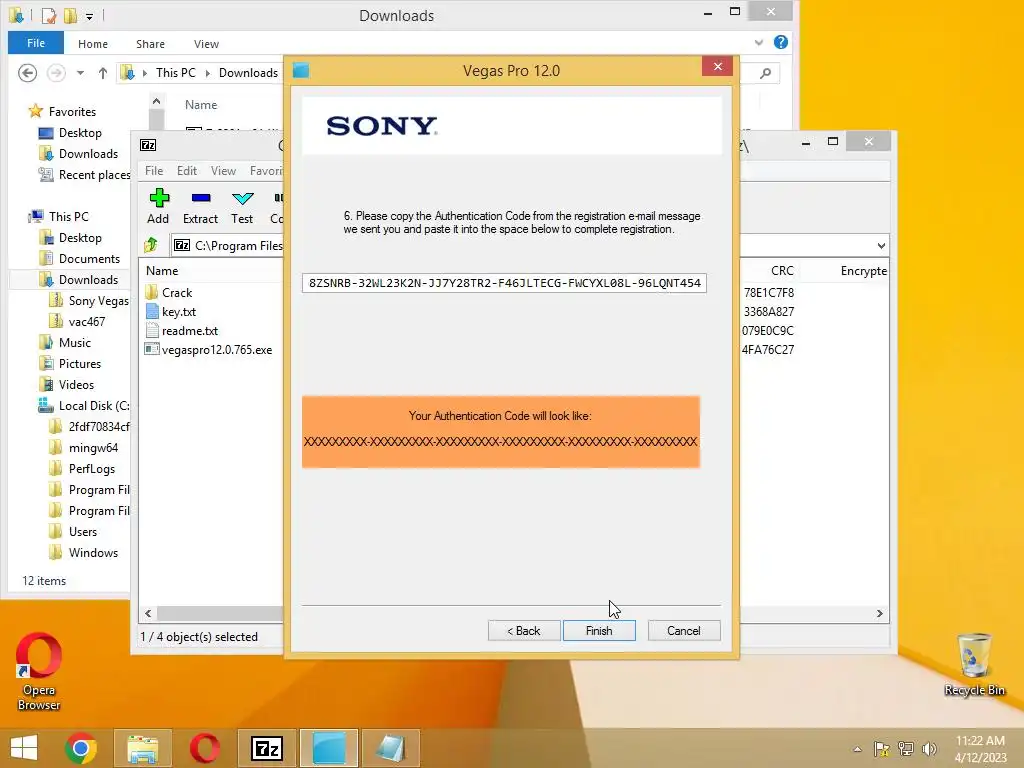Open the recent locations dropdown in Explorer
Image resolution: width=1024 pixels, height=768 pixels.
coord(80,72)
